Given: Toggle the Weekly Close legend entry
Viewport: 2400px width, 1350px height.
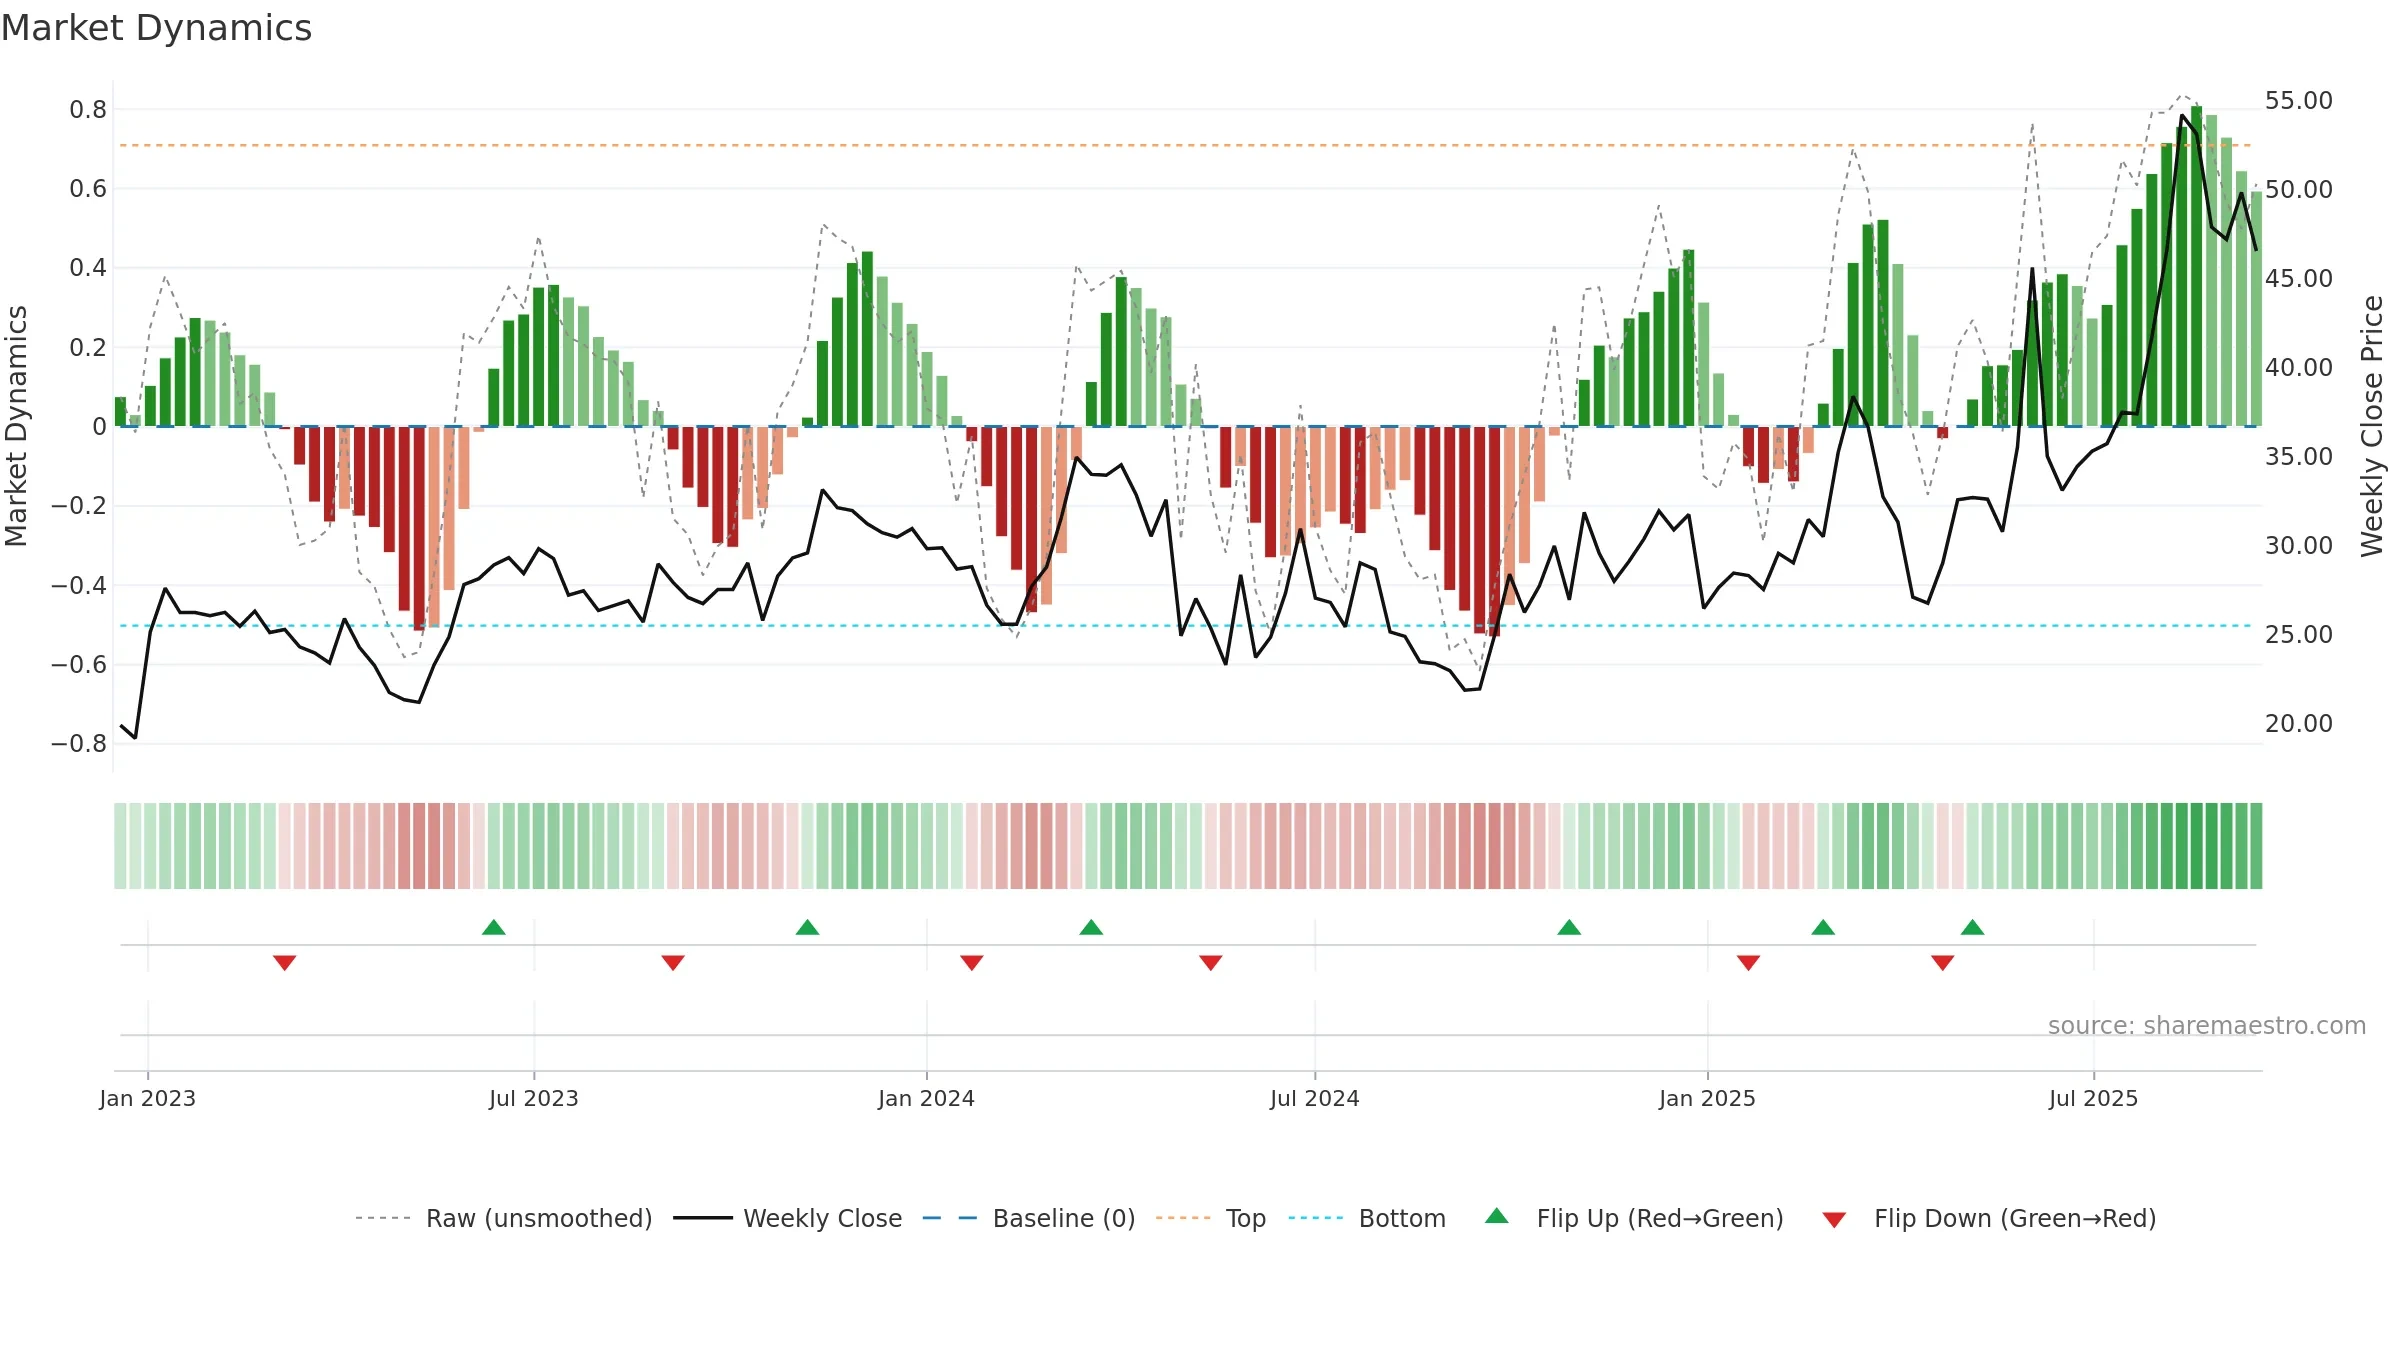Looking at the screenshot, I should point(787,1218).
